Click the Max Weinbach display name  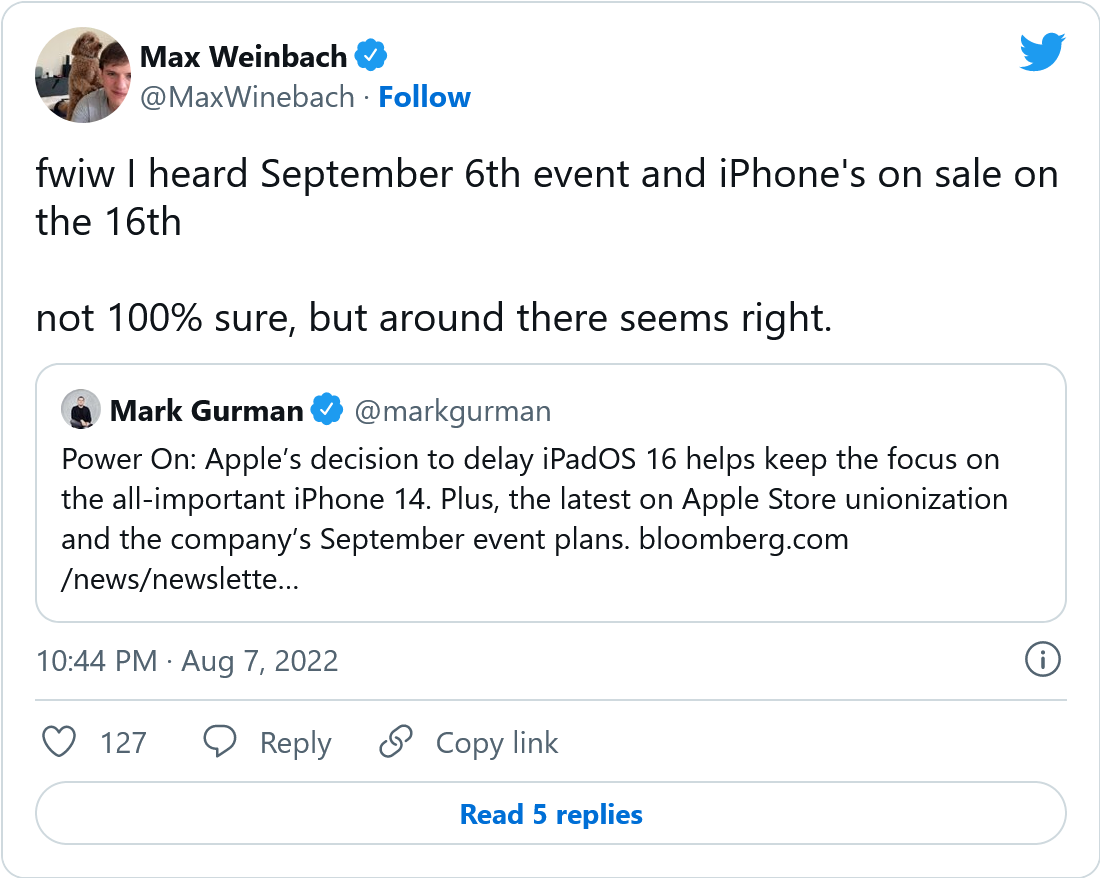pos(243,56)
